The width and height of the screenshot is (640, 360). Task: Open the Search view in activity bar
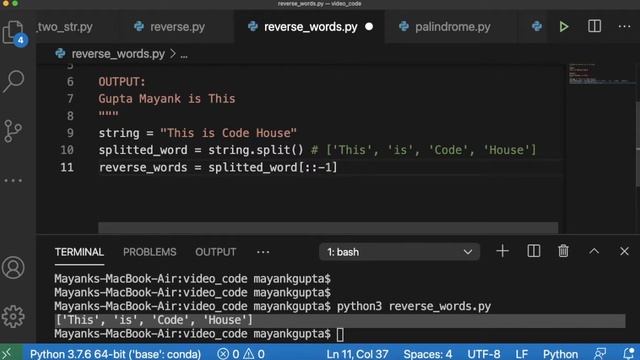(13, 81)
